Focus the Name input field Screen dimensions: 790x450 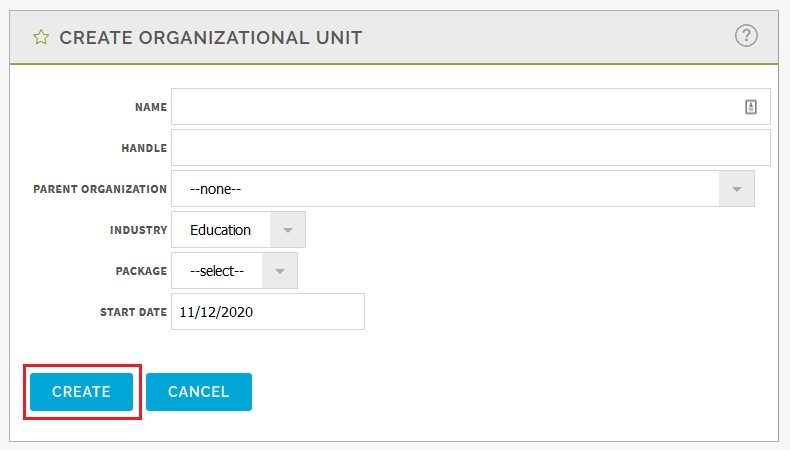click(455, 107)
